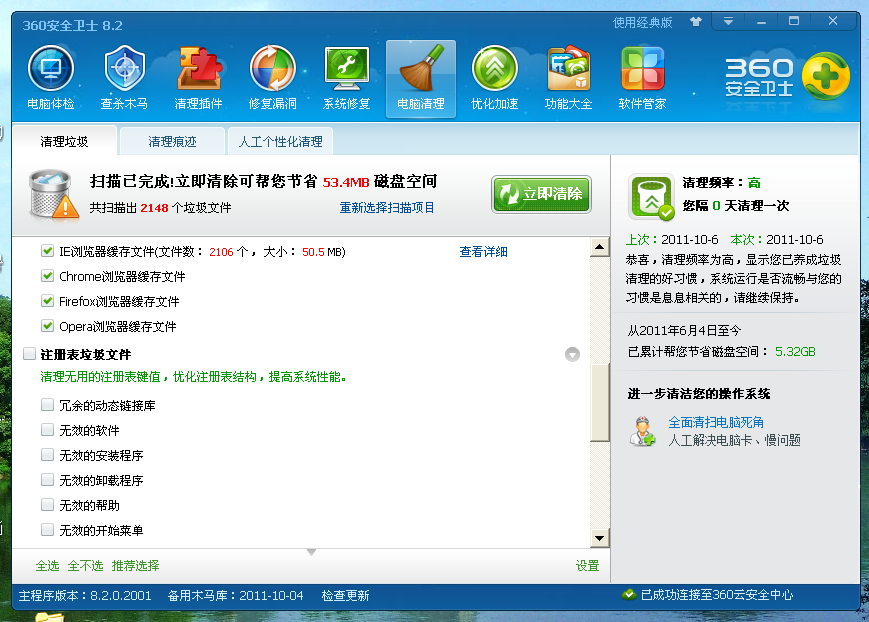Open 全面清扫电脑死角 link
Screen dimensions: 869x622
(x=716, y=422)
